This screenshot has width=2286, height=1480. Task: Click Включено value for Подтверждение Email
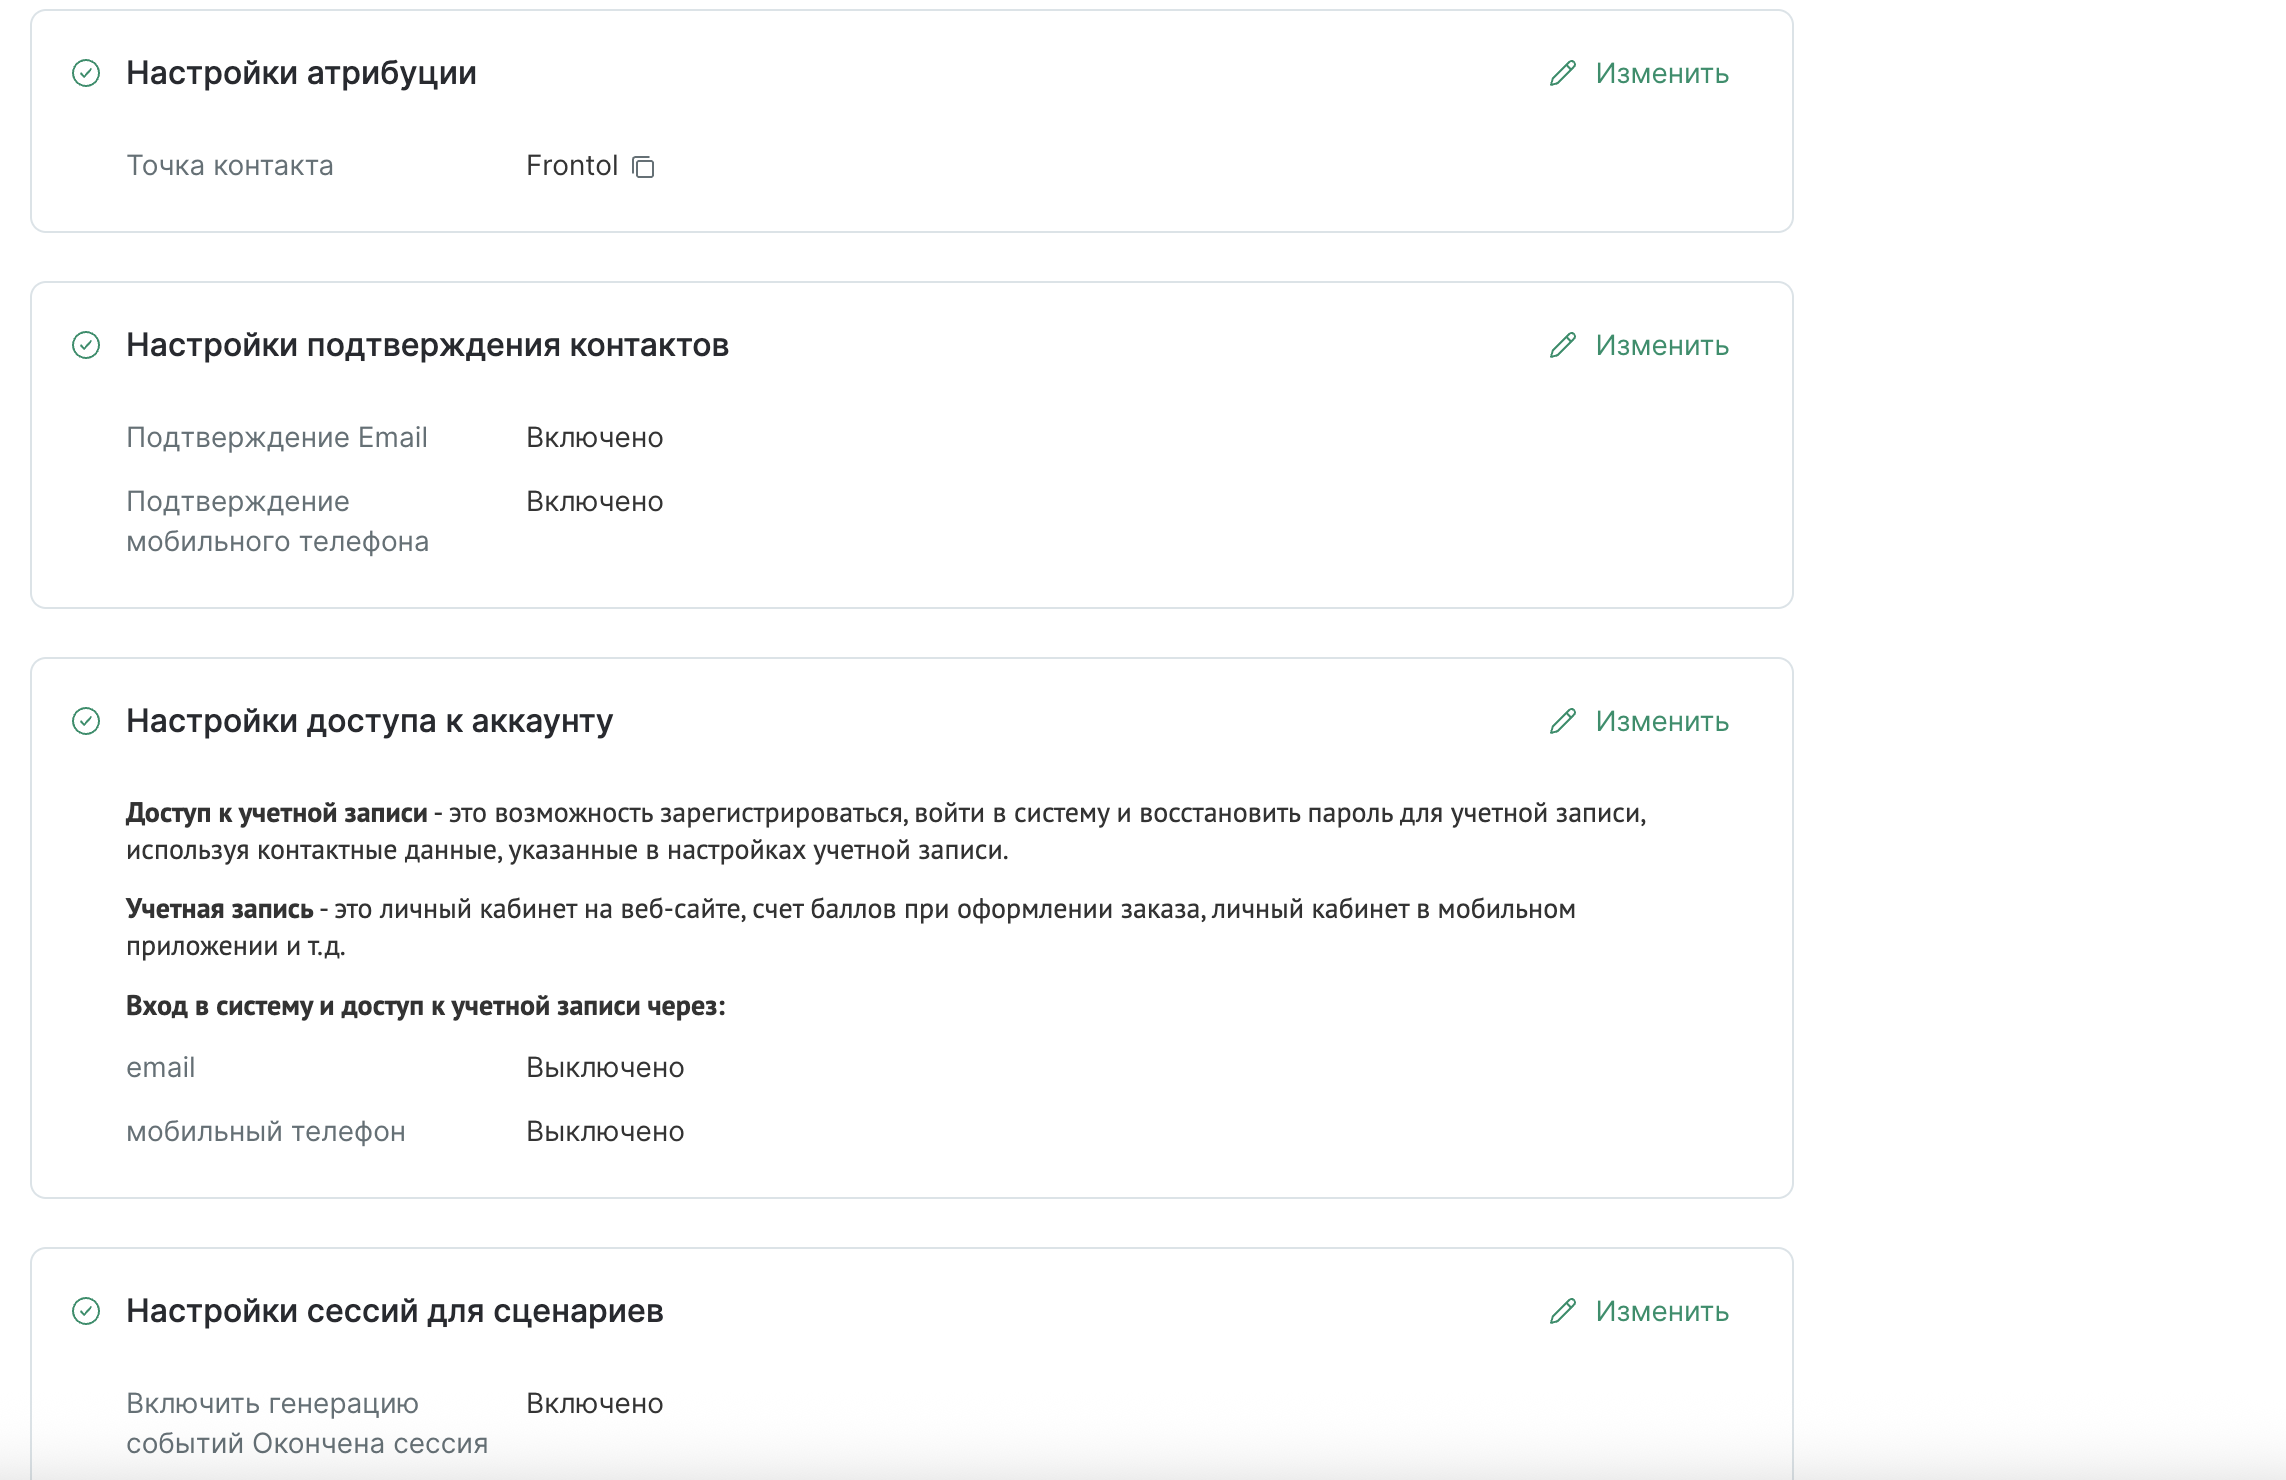[x=594, y=438]
